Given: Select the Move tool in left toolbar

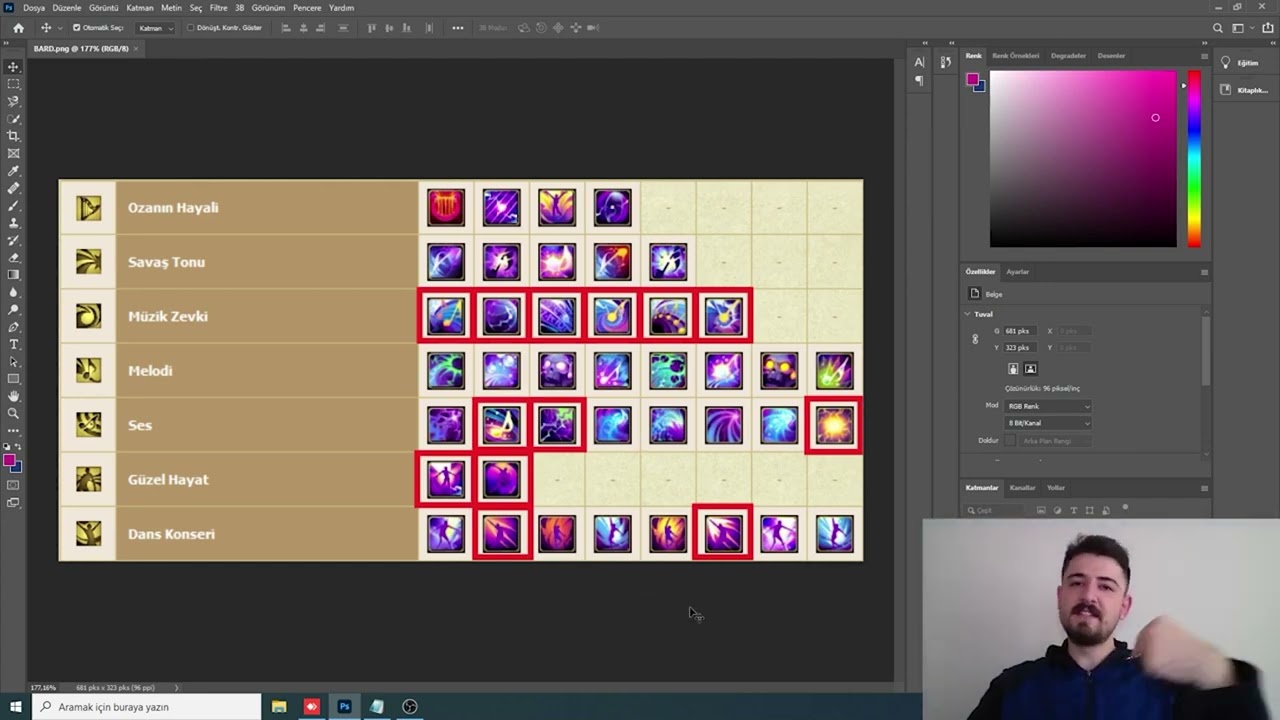Looking at the screenshot, I should pos(13,67).
